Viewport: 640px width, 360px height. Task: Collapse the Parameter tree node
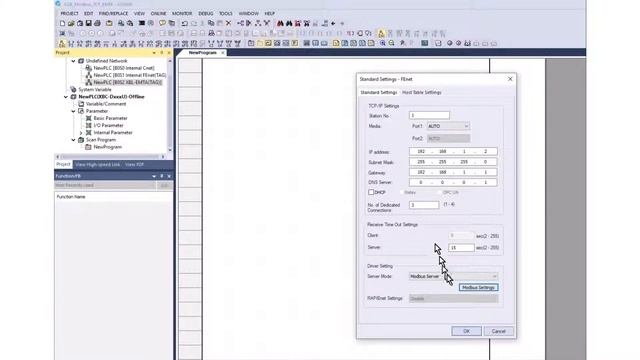pyautogui.click(x=73, y=111)
